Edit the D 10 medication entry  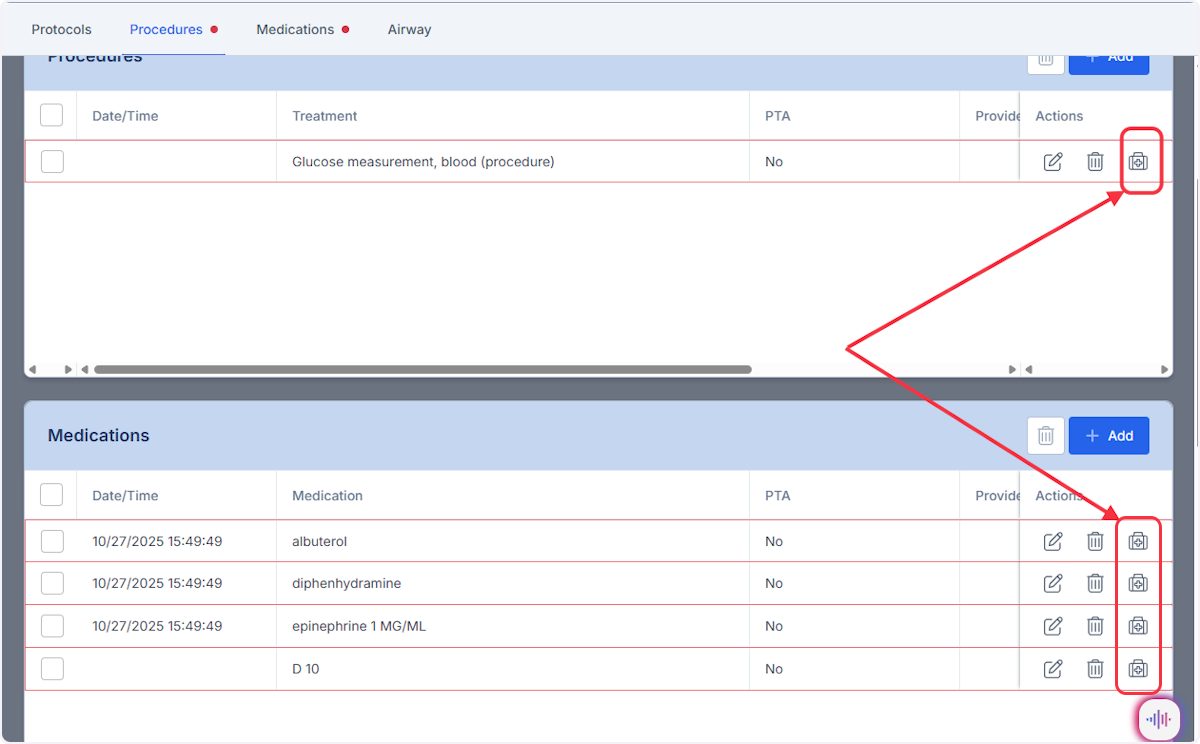coord(1053,669)
